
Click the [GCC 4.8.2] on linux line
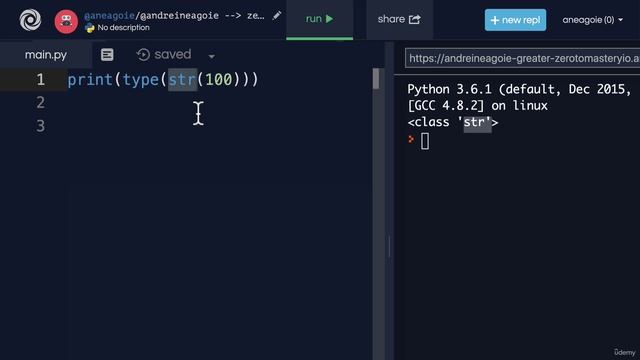(478, 106)
